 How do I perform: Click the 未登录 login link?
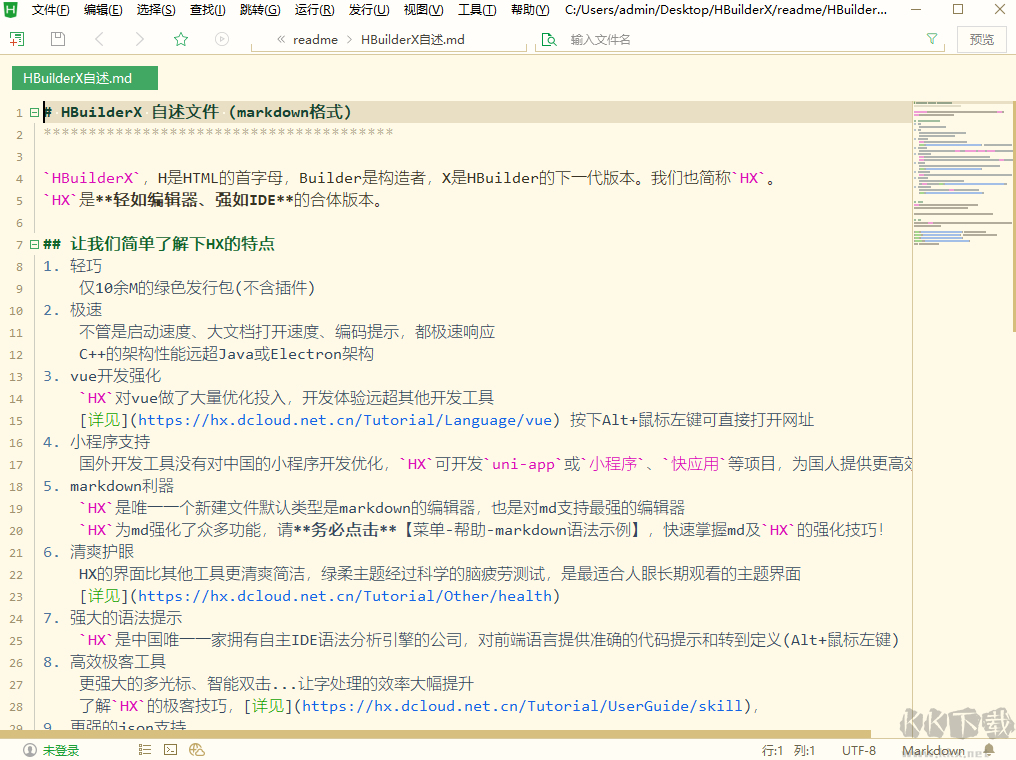click(61, 750)
